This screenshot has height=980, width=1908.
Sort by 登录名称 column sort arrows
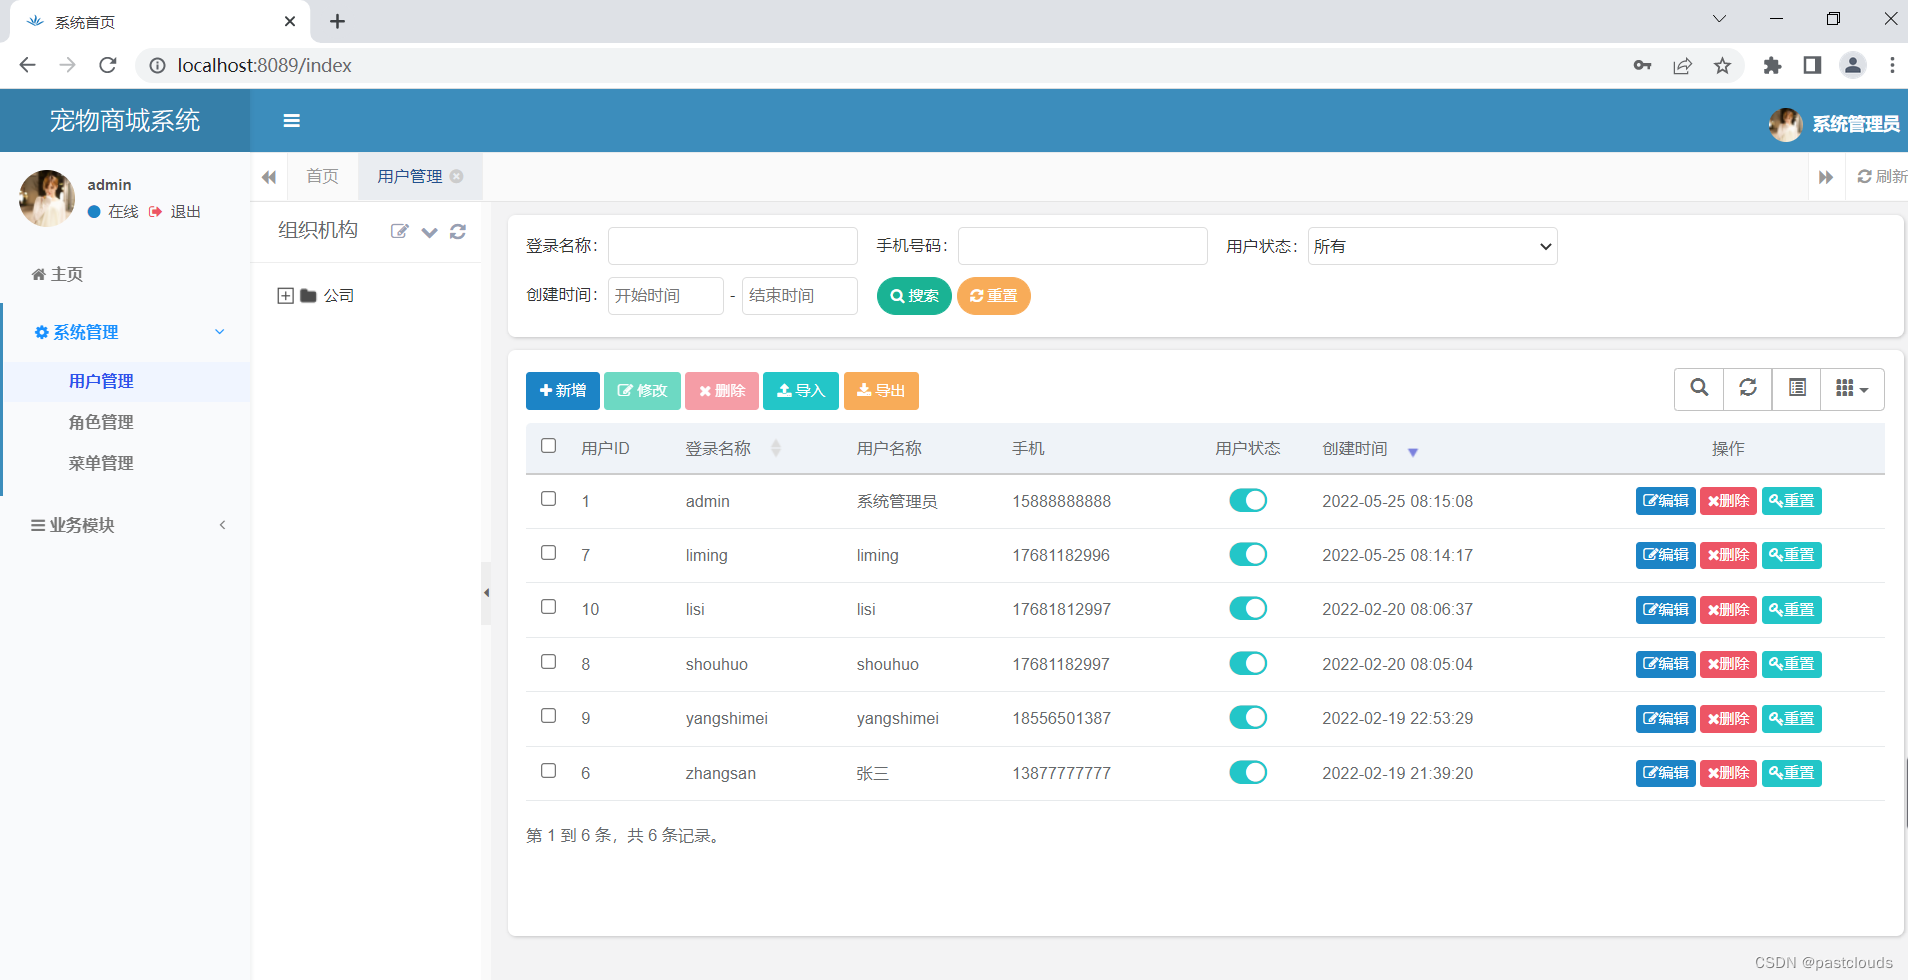pyautogui.click(x=776, y=449)
